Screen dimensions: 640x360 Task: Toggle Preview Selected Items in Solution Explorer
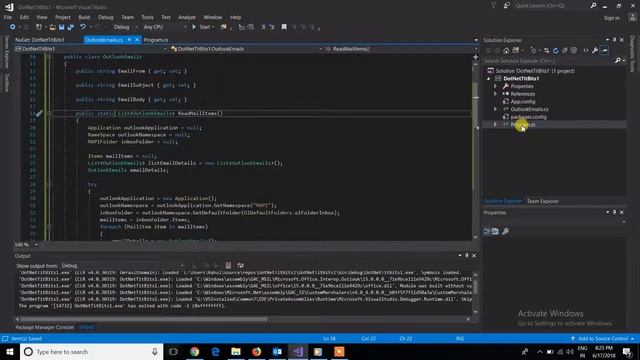(x=604, y=51)
